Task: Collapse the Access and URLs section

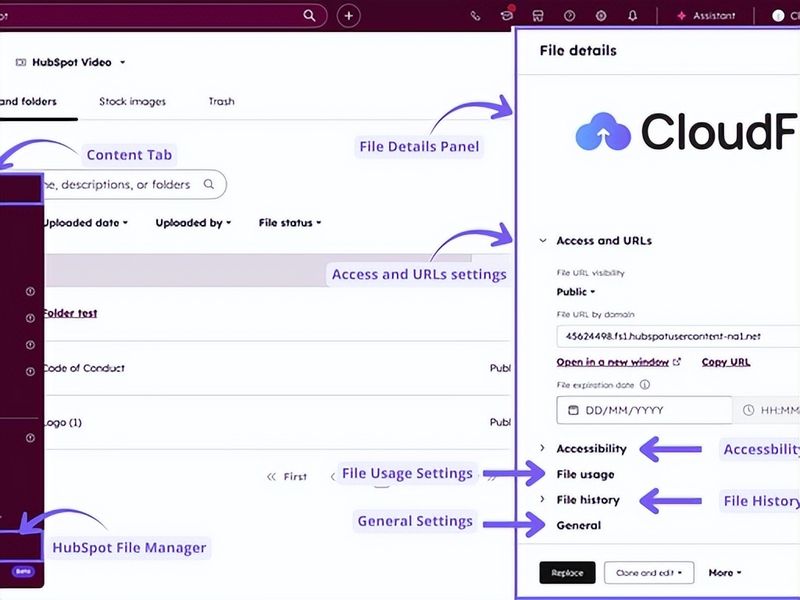Action: 543,241
